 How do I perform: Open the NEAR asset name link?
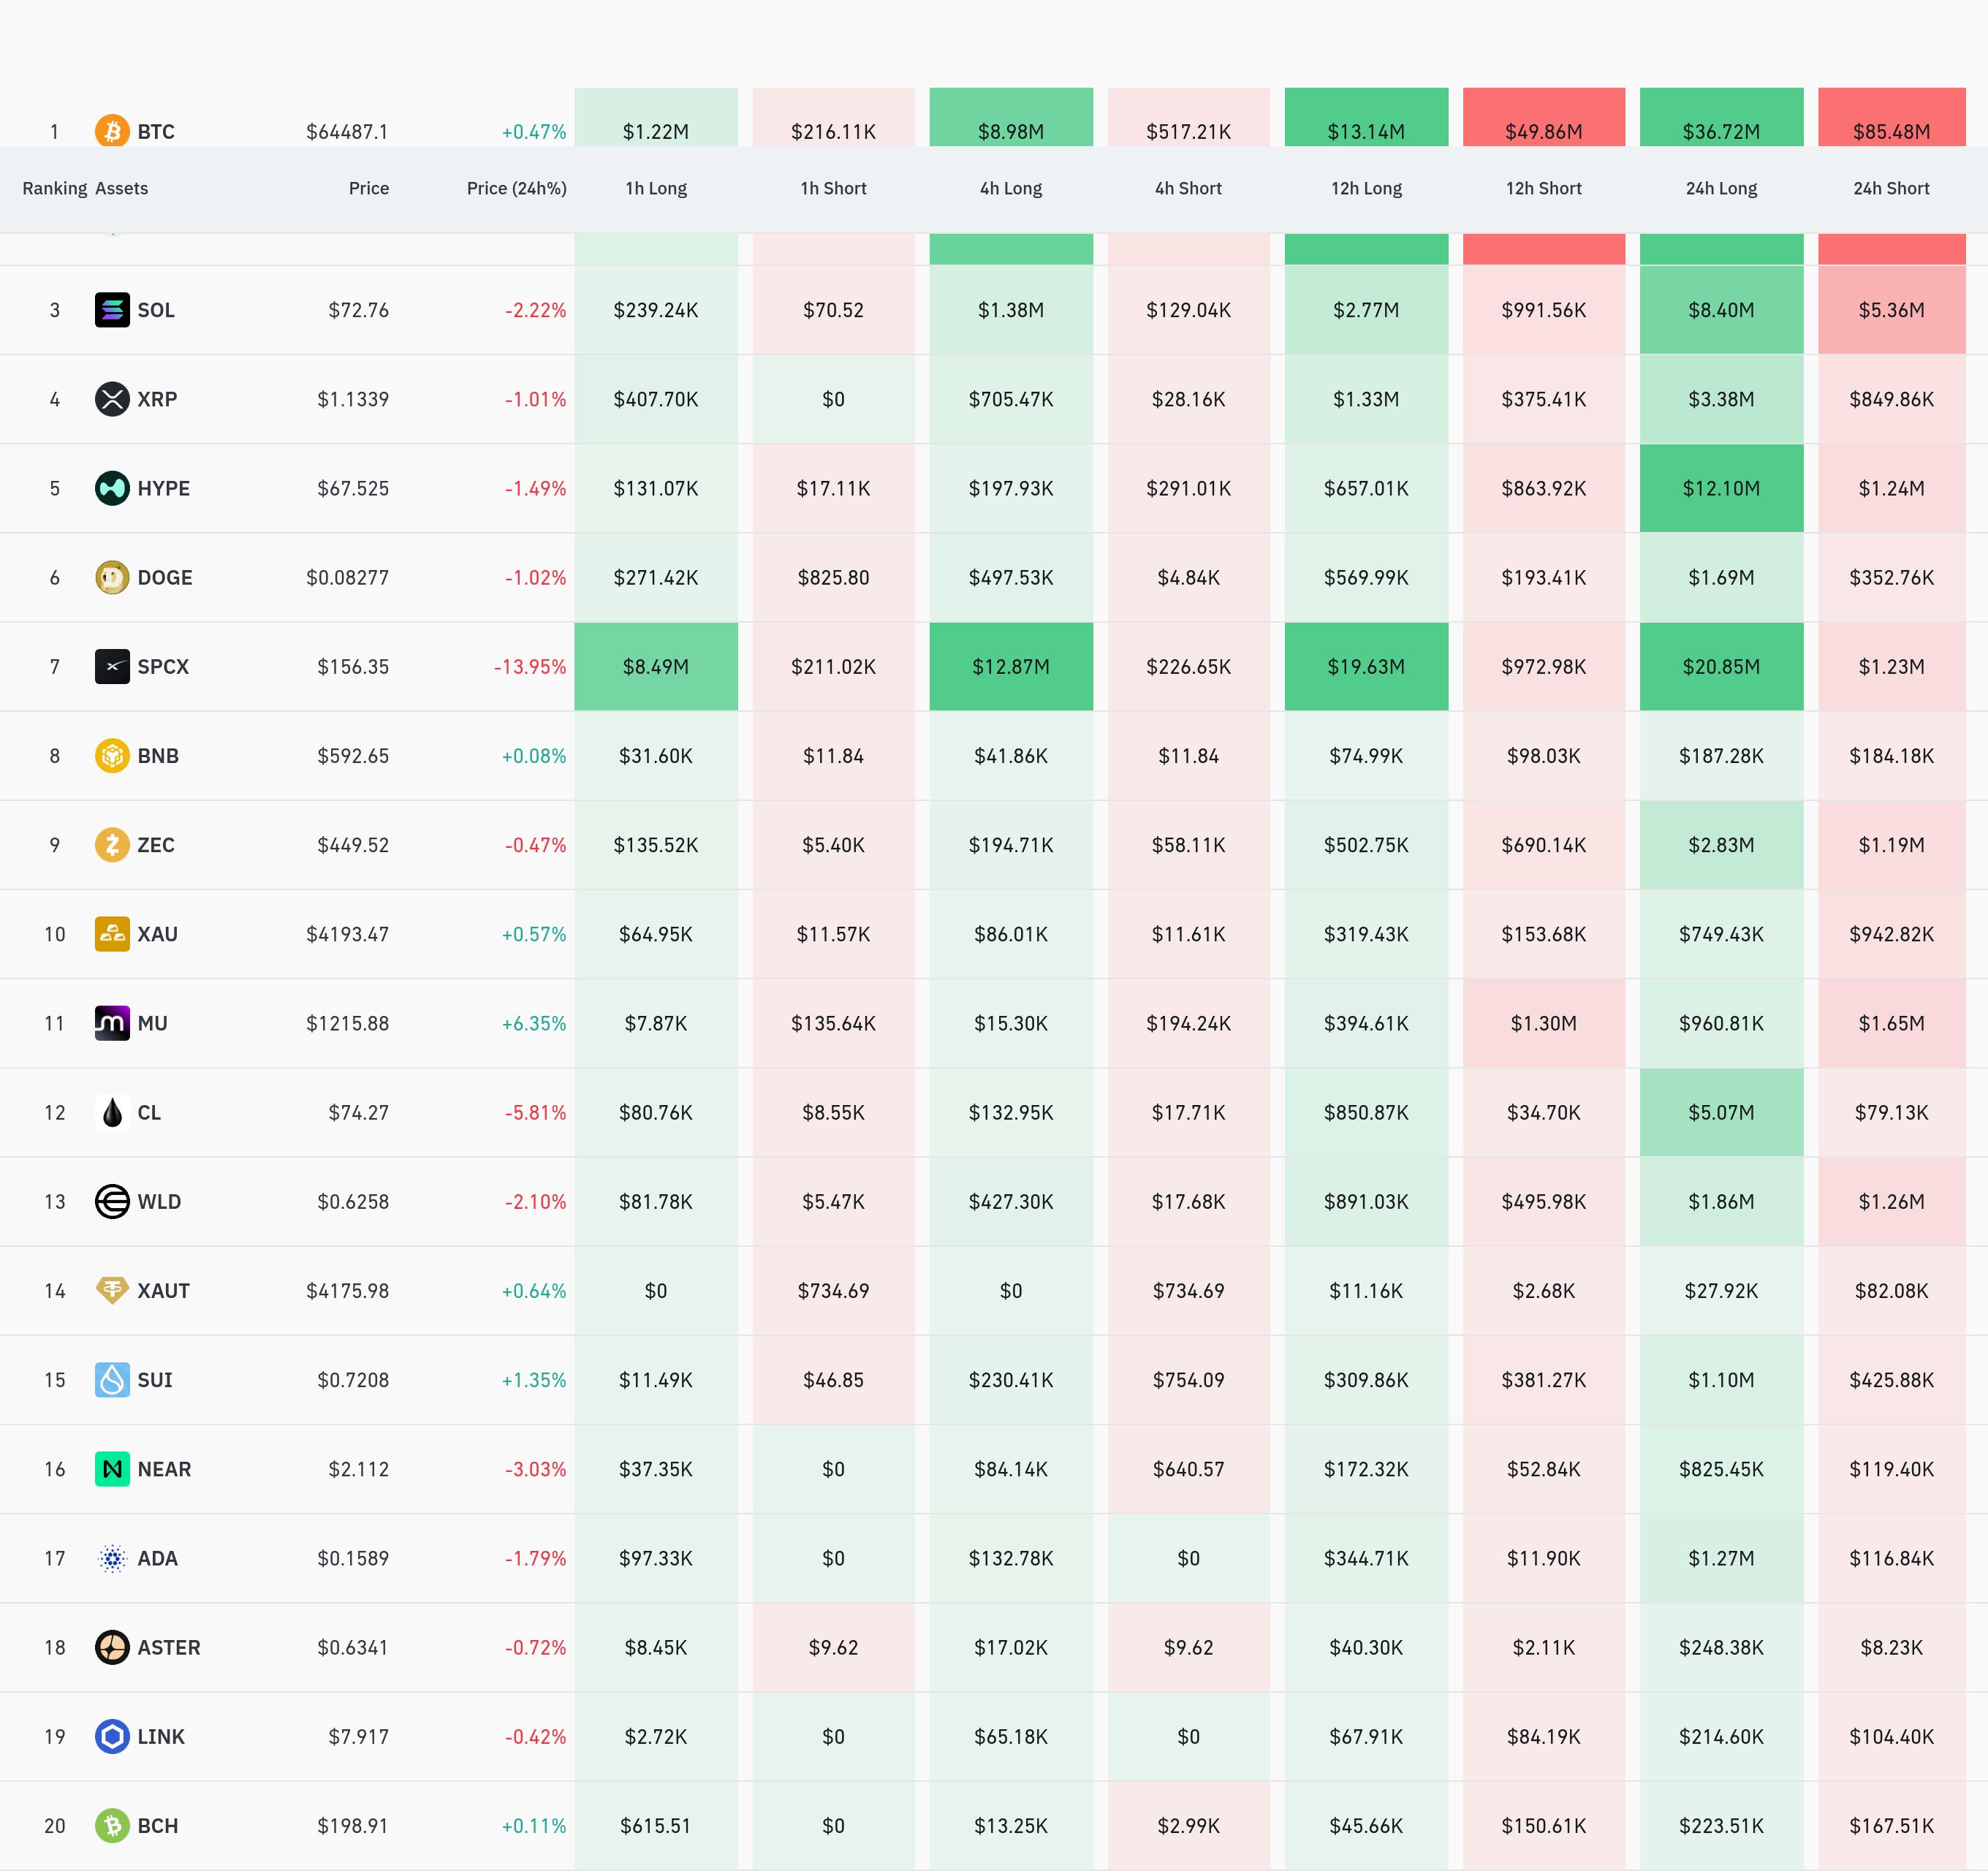[164, 1469]
